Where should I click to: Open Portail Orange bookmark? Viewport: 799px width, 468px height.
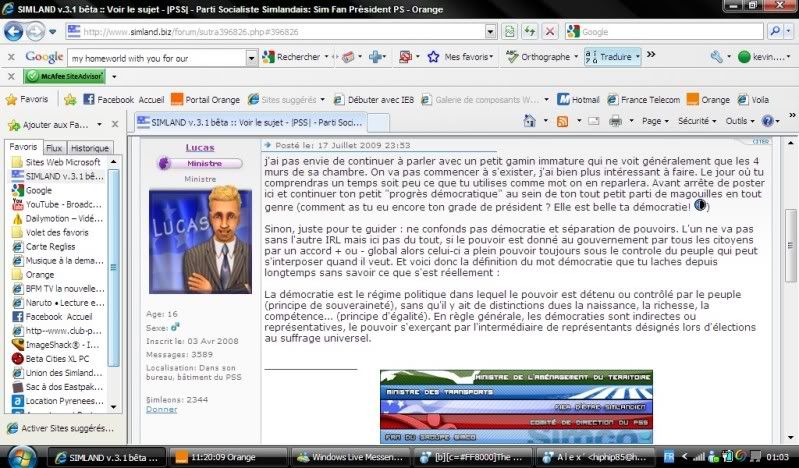point(205,100)
